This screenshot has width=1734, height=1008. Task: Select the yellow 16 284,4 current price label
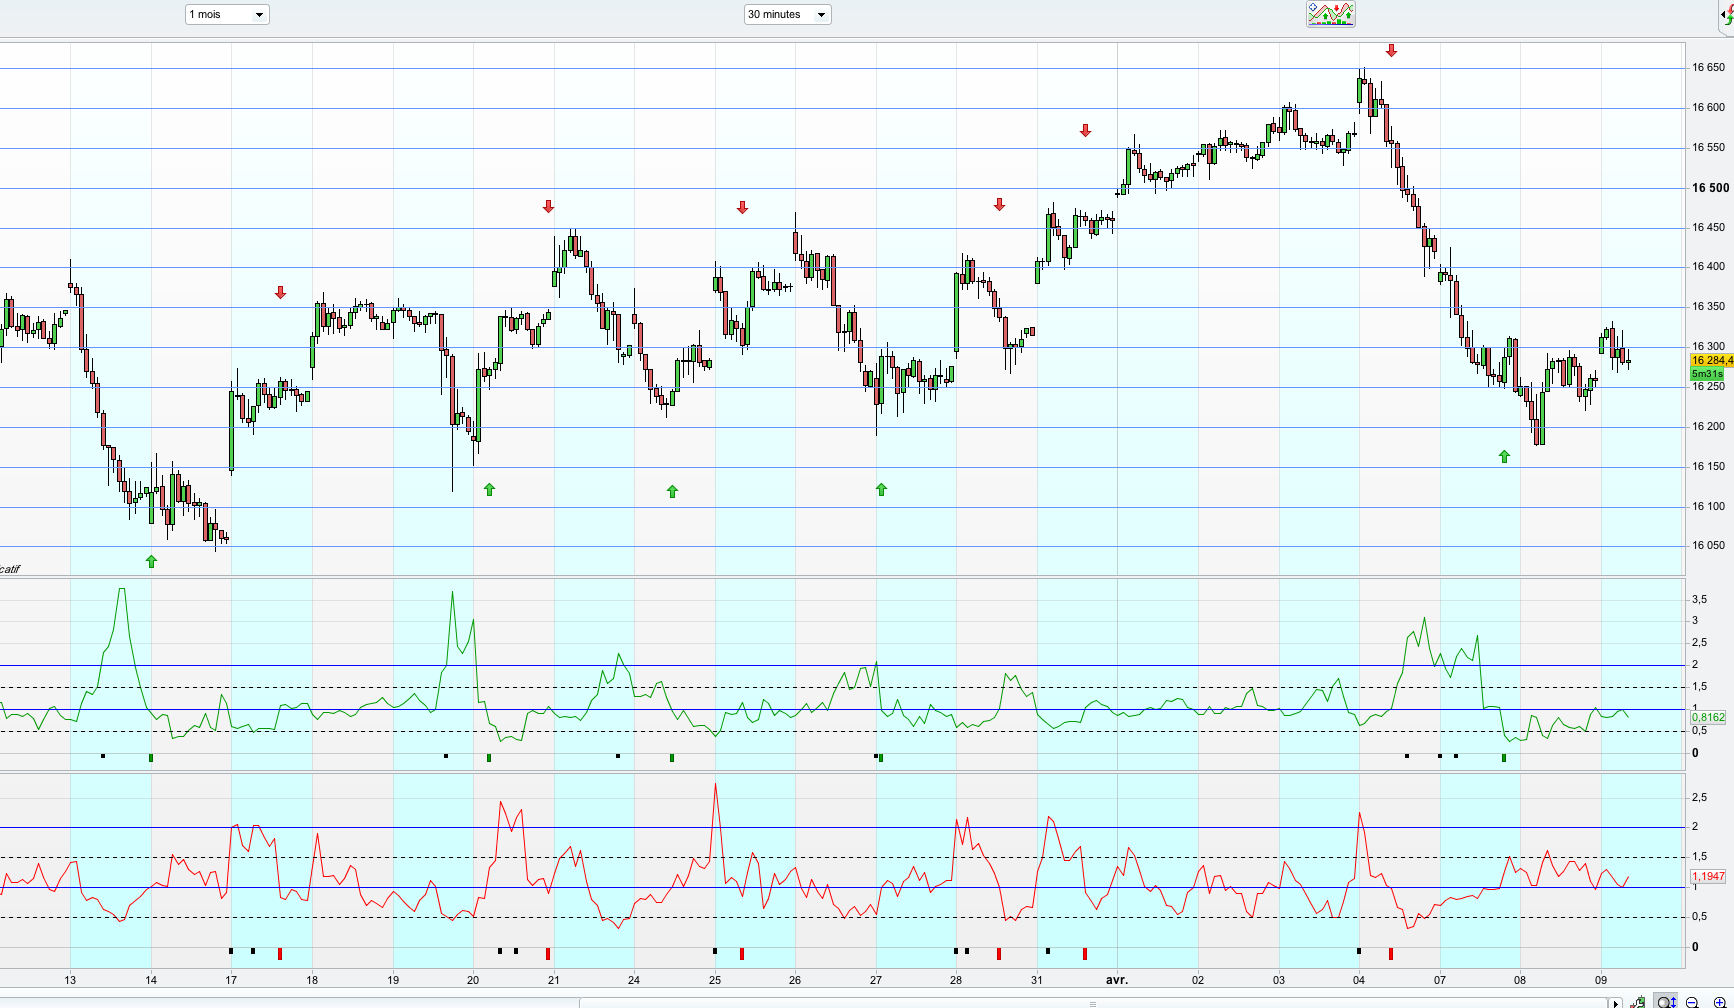click(x=1711, y=360)
